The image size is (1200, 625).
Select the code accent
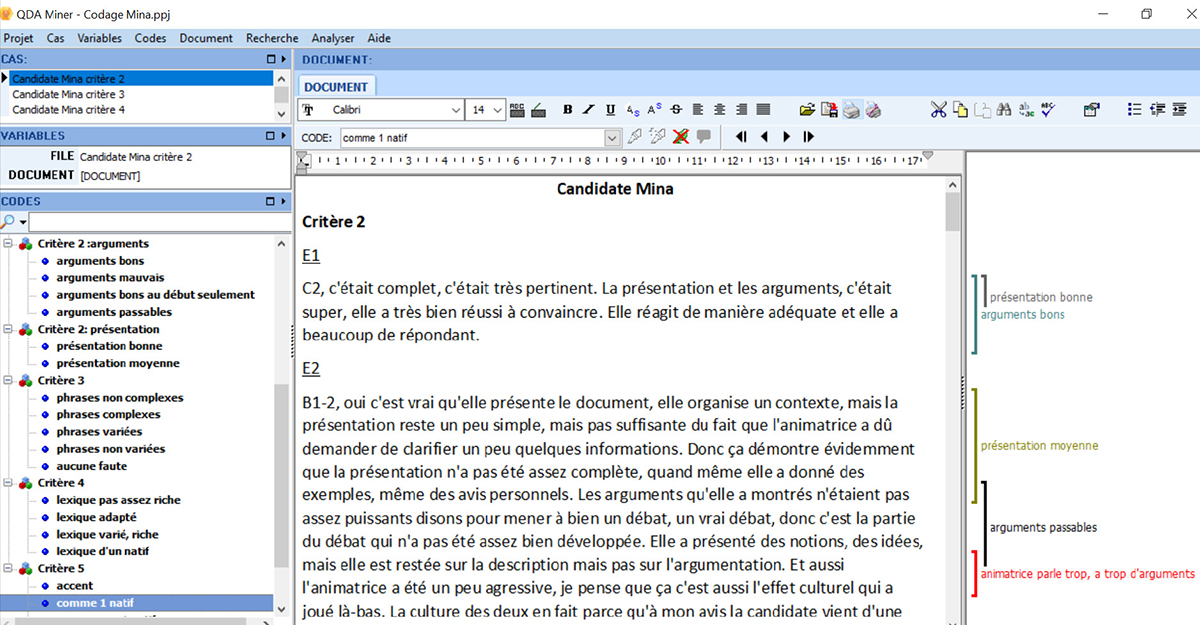point(75,586)
